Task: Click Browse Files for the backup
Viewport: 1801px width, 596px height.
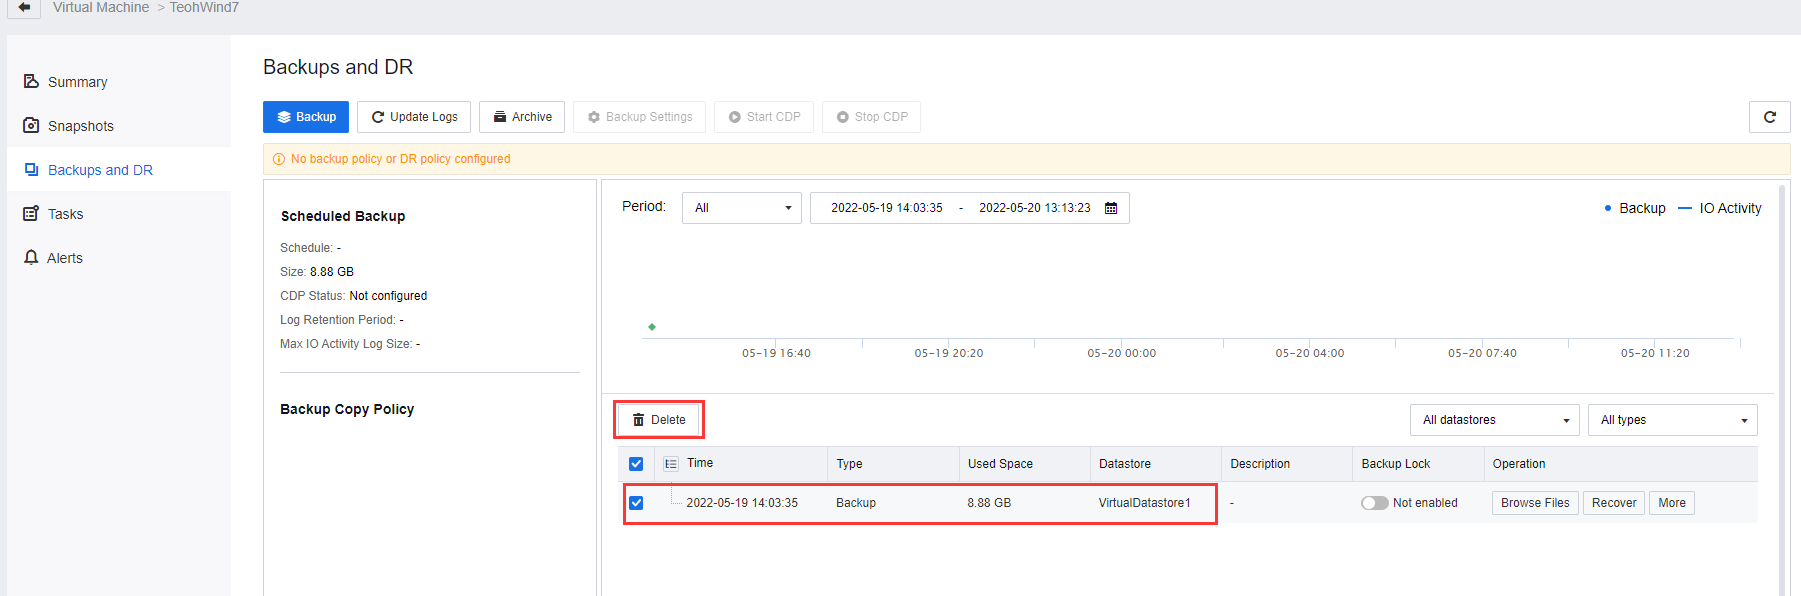Action: click(1534, 503)
